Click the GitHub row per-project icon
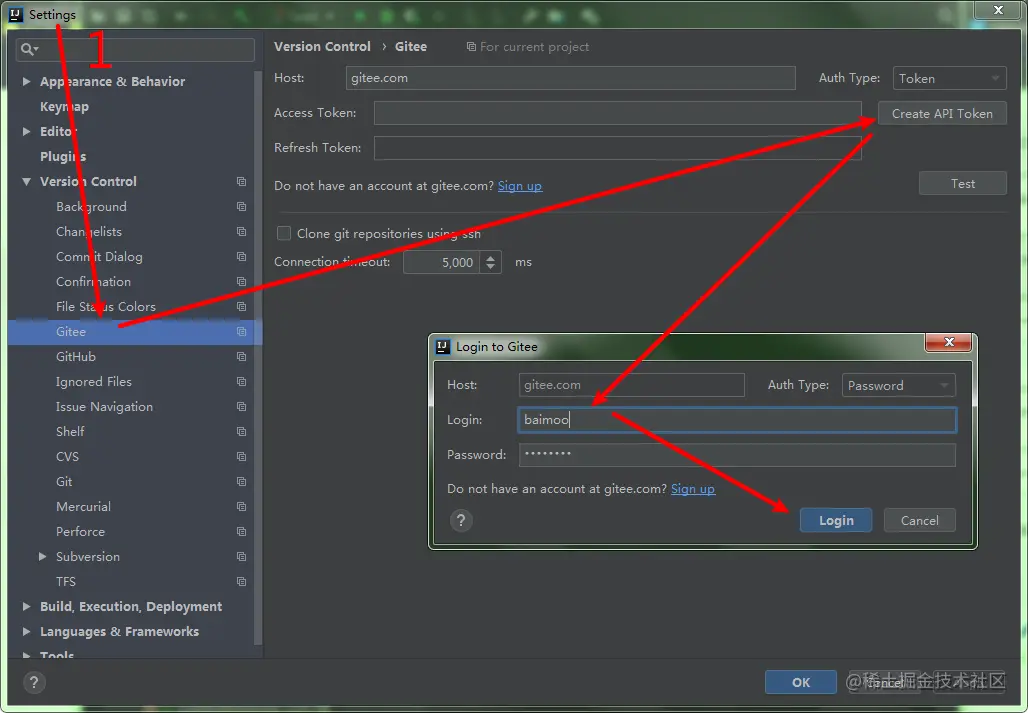The width and height of the screenshot is (1028, 713). coord(241,356)
